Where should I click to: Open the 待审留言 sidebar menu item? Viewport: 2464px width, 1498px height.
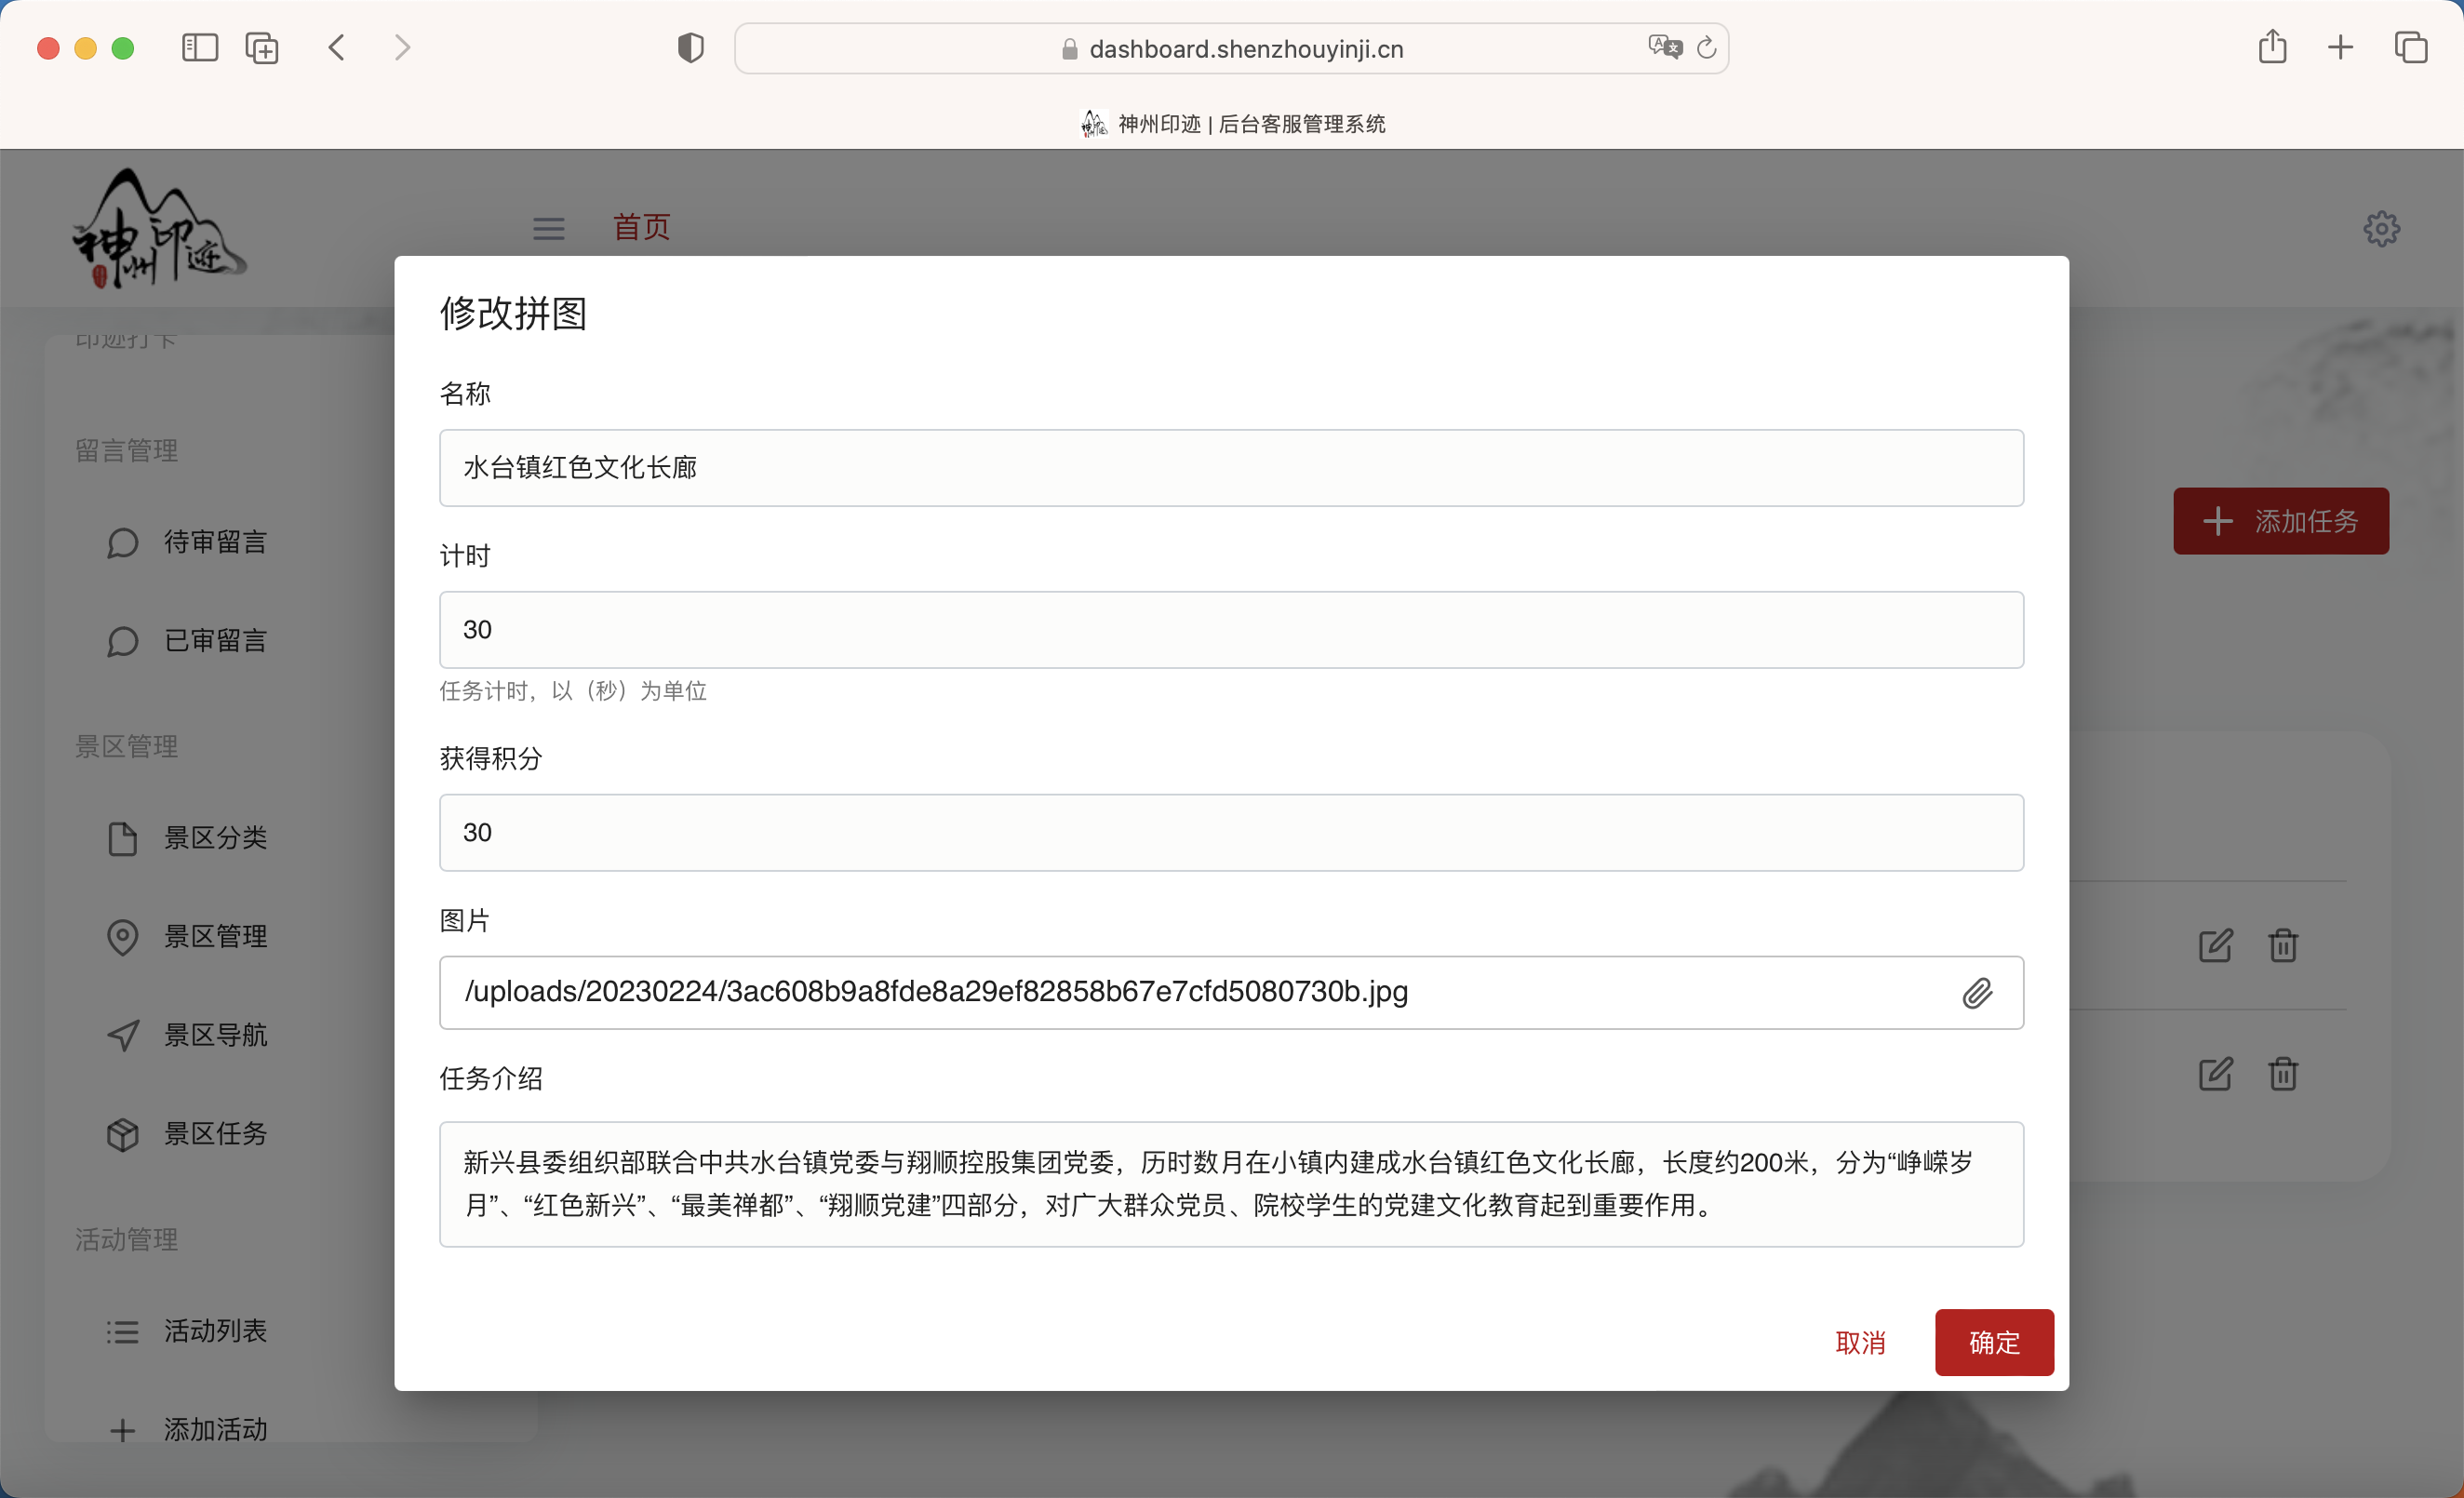(215, 542)
